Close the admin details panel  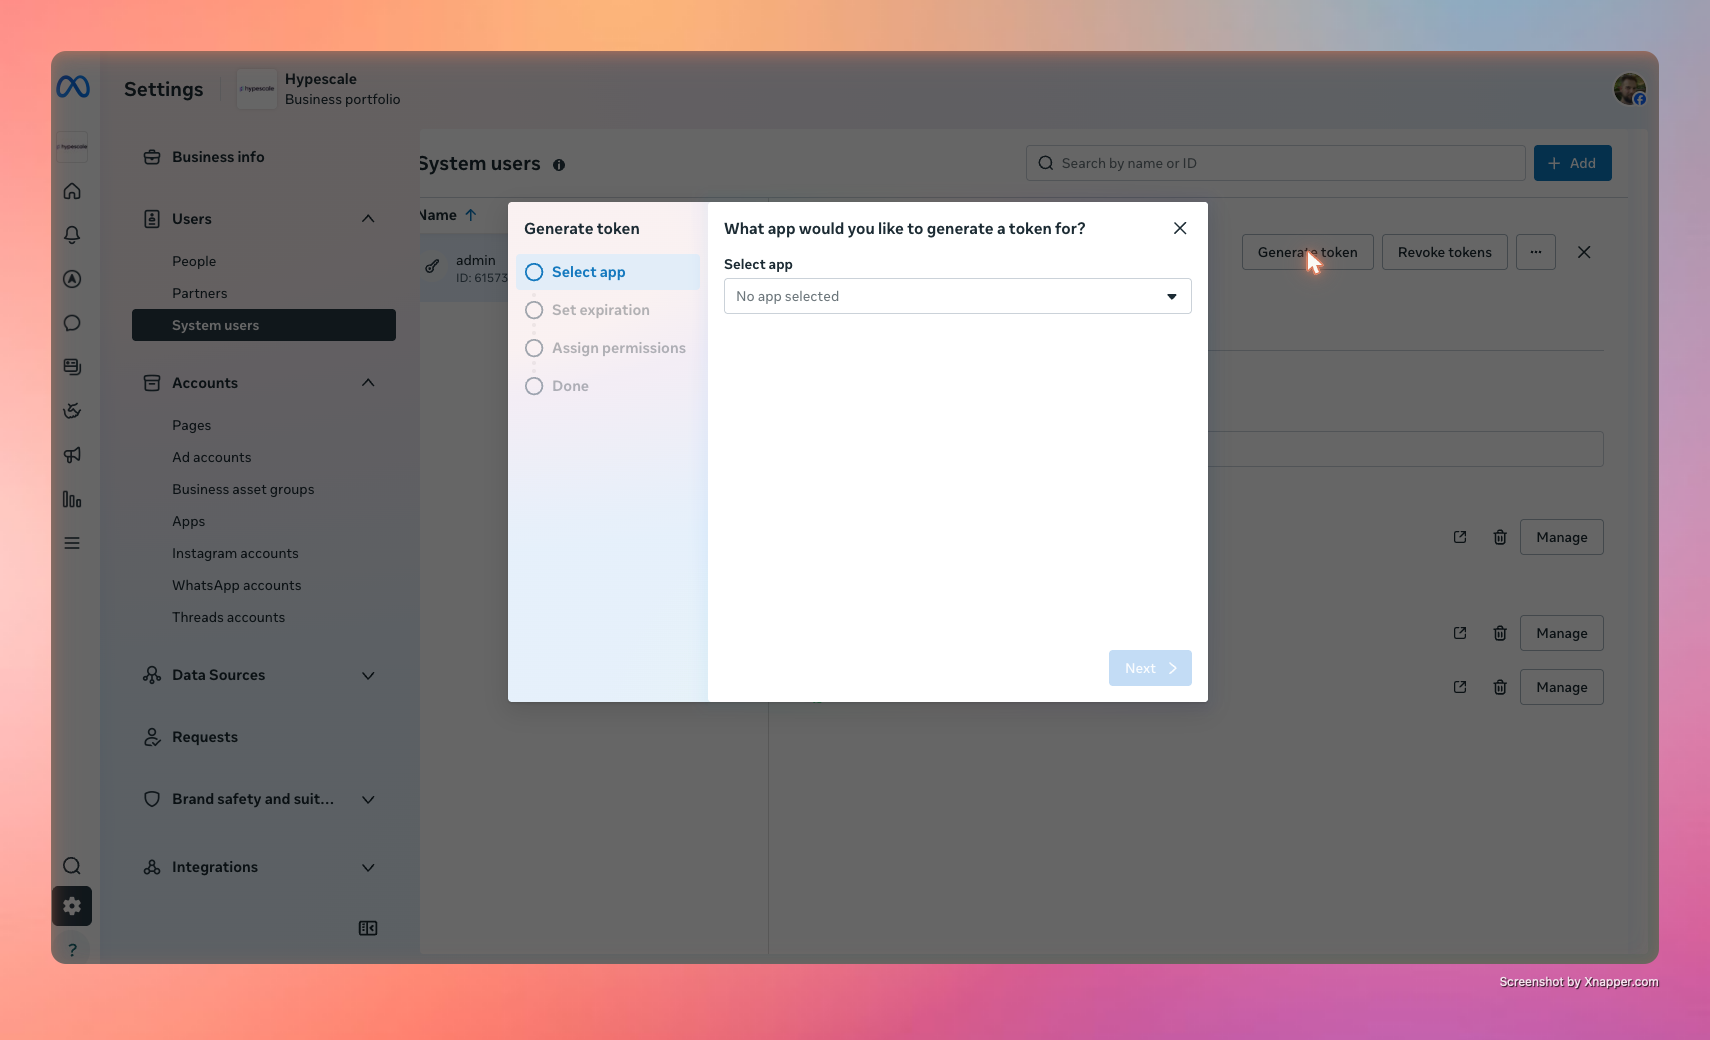tap(1584, 252)
